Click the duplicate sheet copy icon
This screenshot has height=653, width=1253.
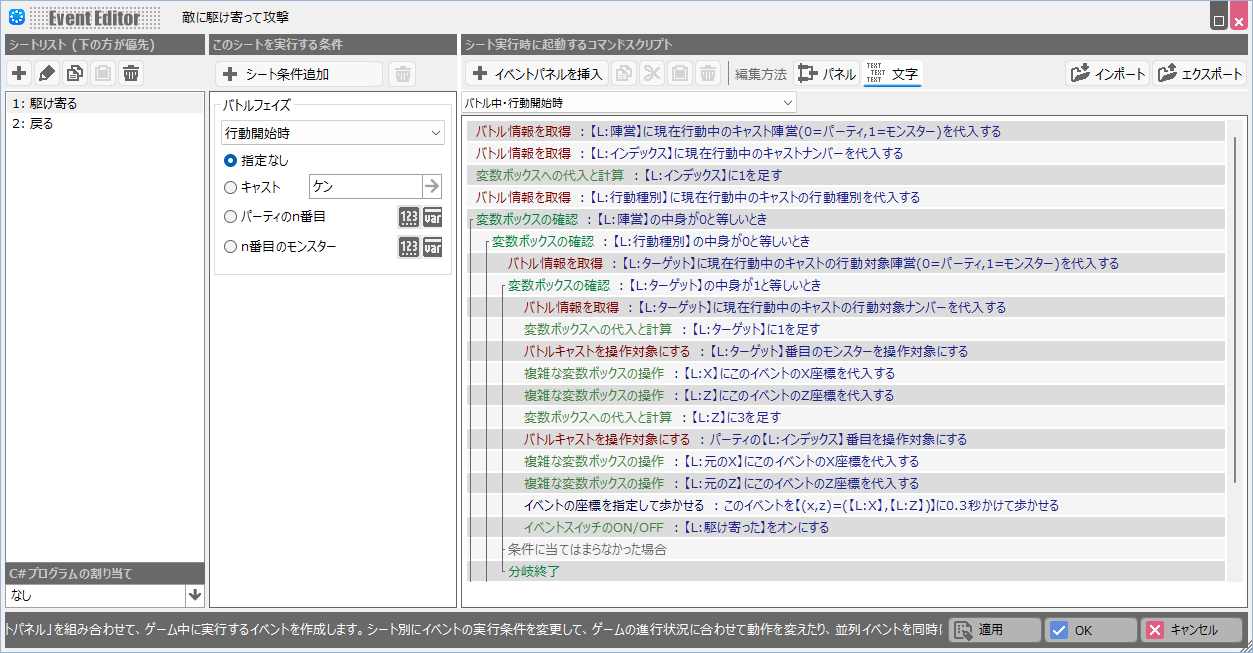pos(75,73)
